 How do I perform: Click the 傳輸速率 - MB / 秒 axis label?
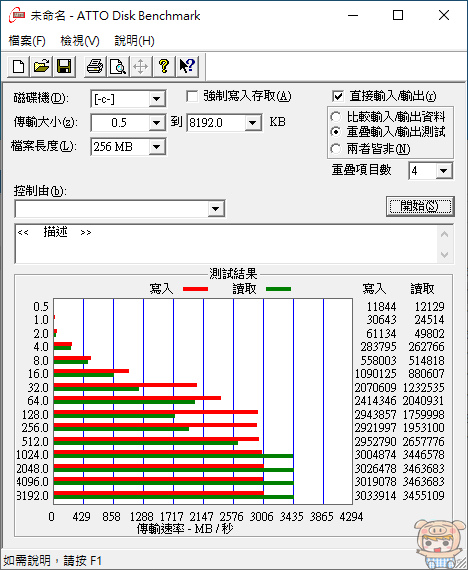pos(185,529)
